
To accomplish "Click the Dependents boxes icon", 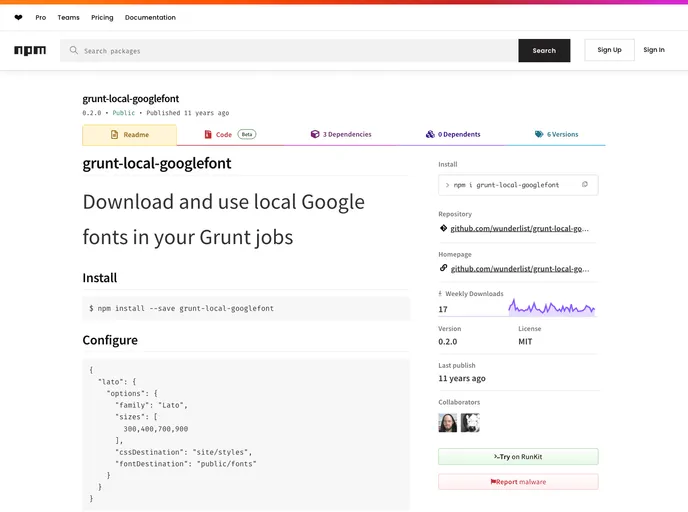I will [x=430, y=134].
